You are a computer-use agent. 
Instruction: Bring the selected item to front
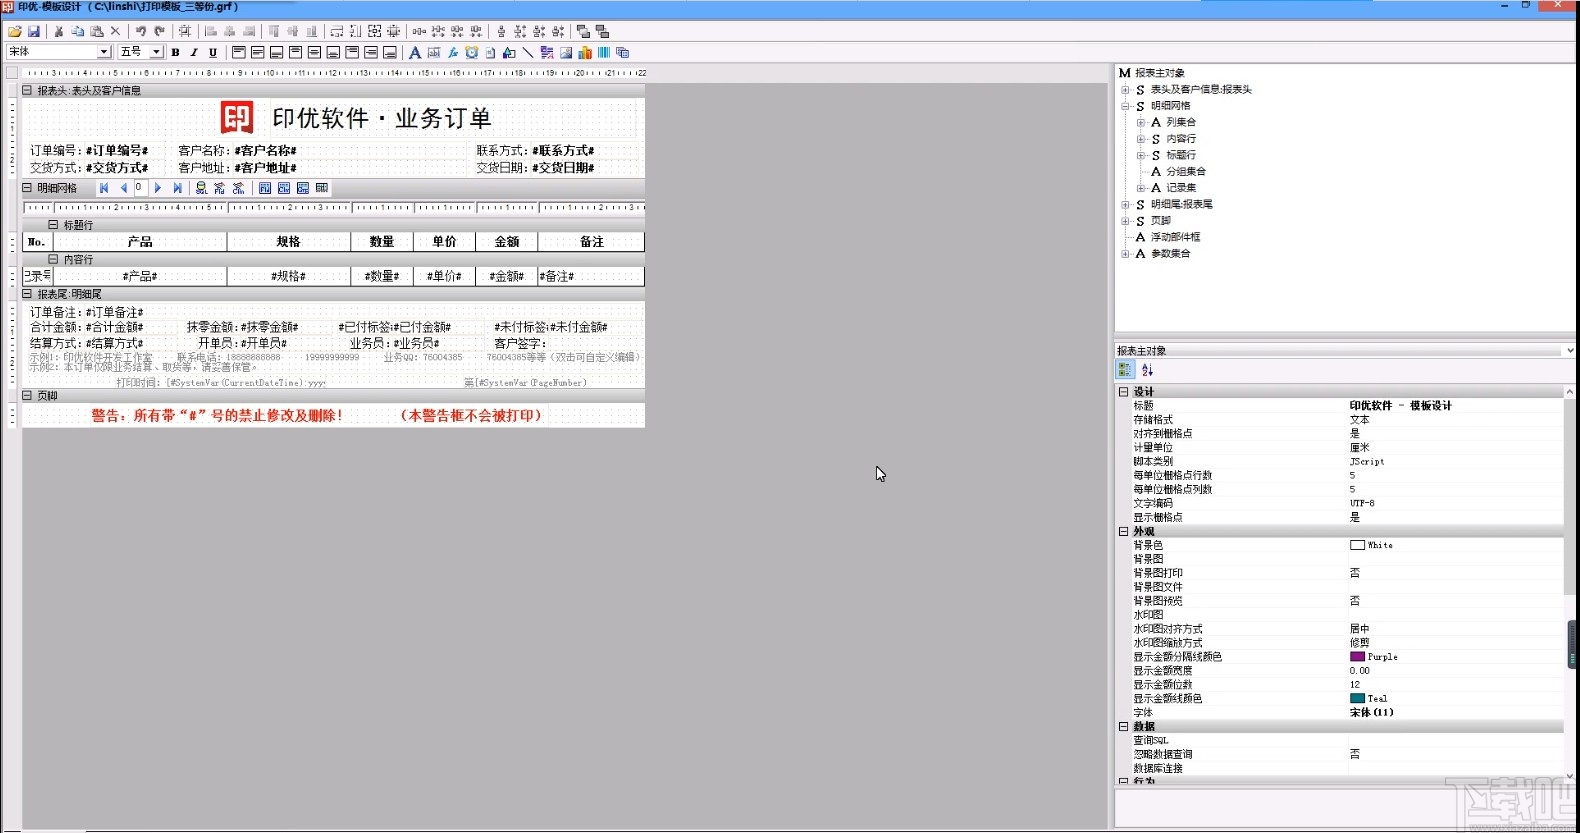pyautogui.click(x=583, y=31)
